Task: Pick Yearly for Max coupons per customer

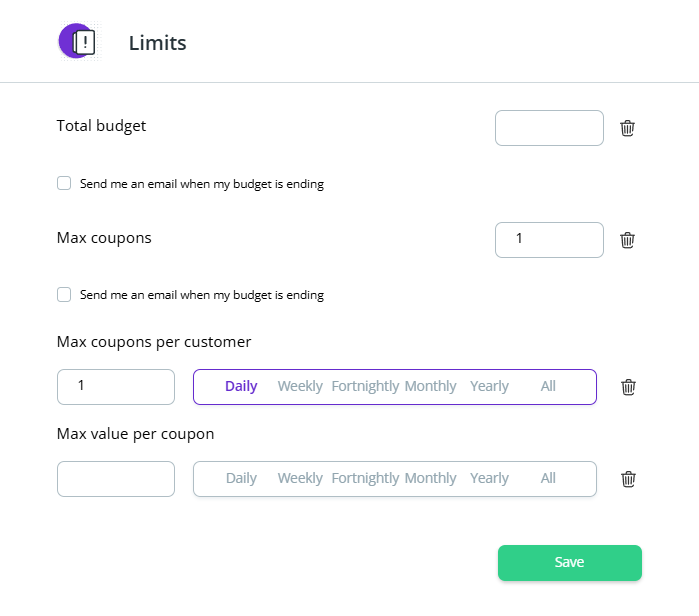Action: pyautogui.click(x=489, y=387)
